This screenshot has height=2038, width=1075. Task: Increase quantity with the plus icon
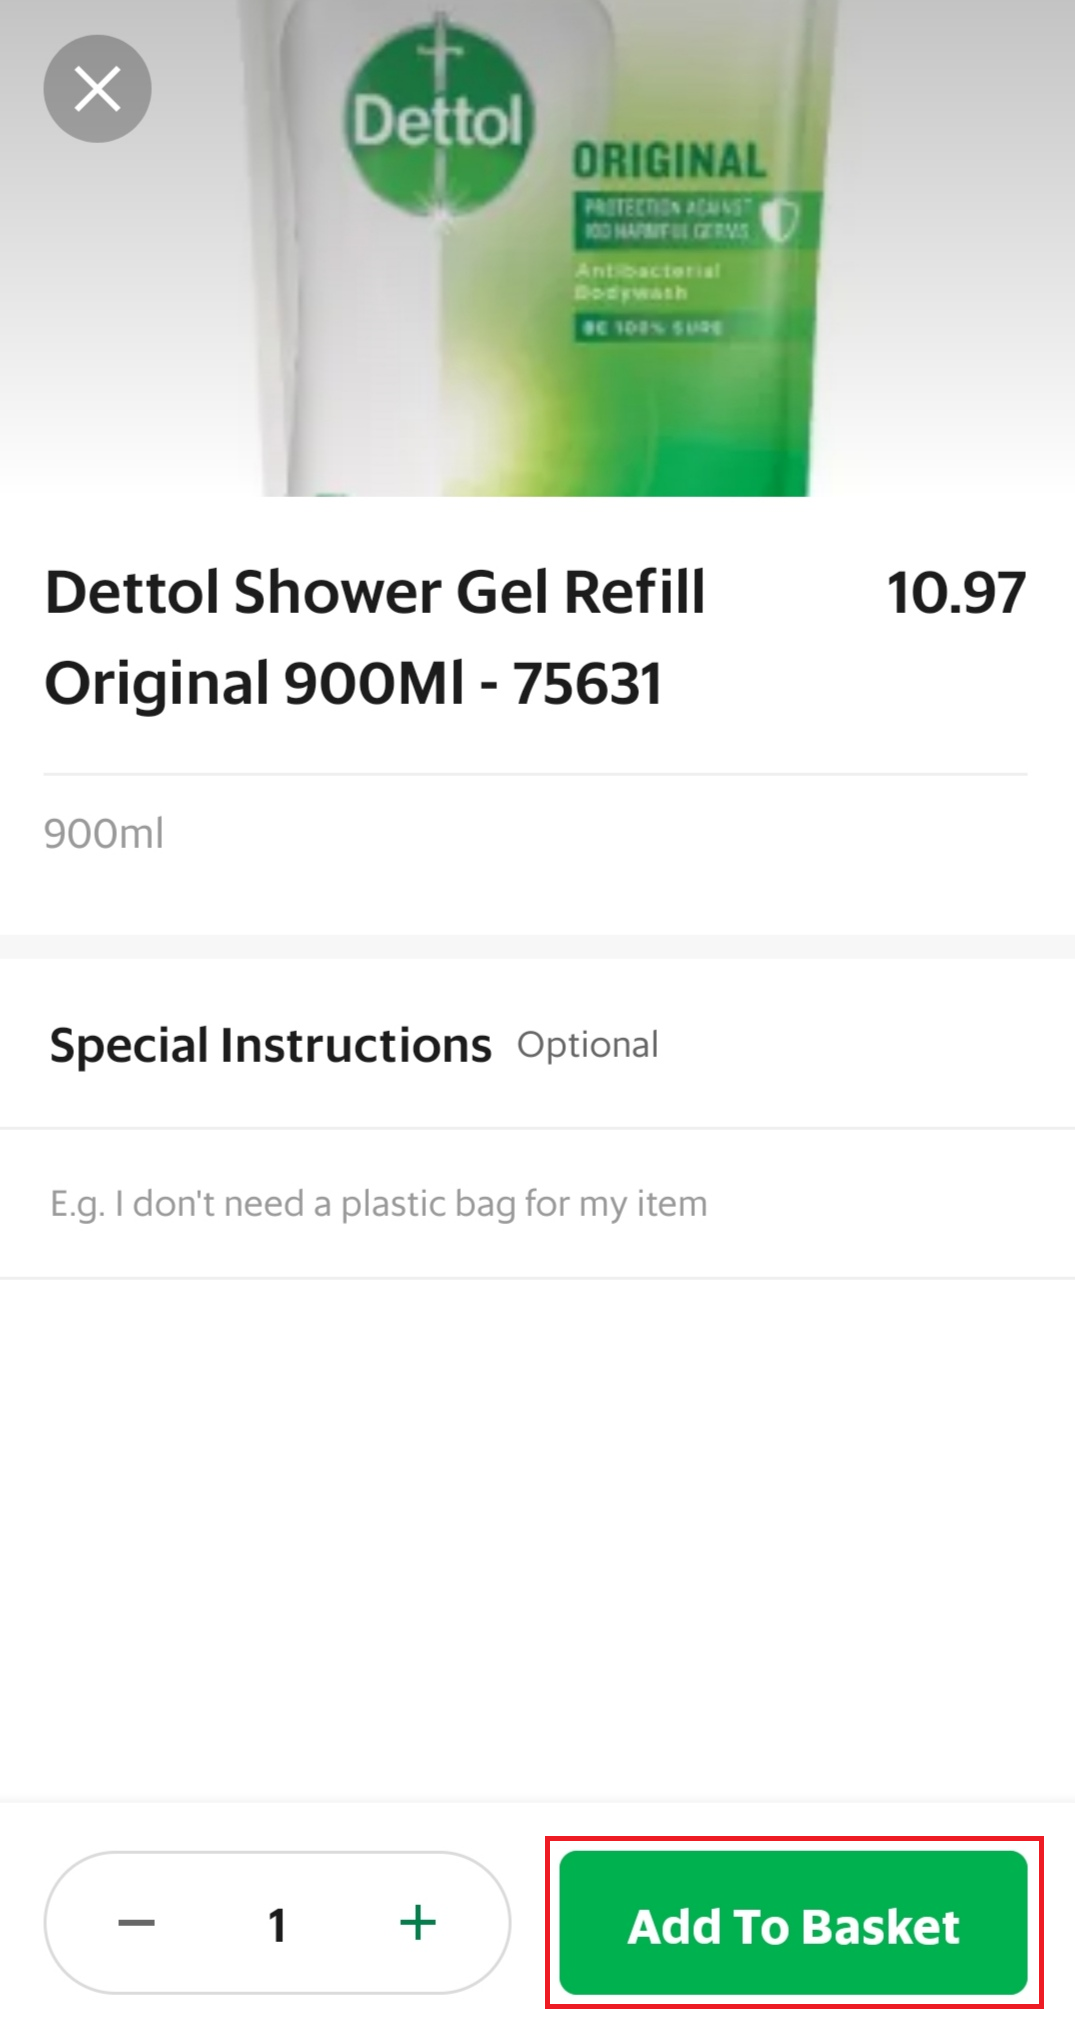418,1922
